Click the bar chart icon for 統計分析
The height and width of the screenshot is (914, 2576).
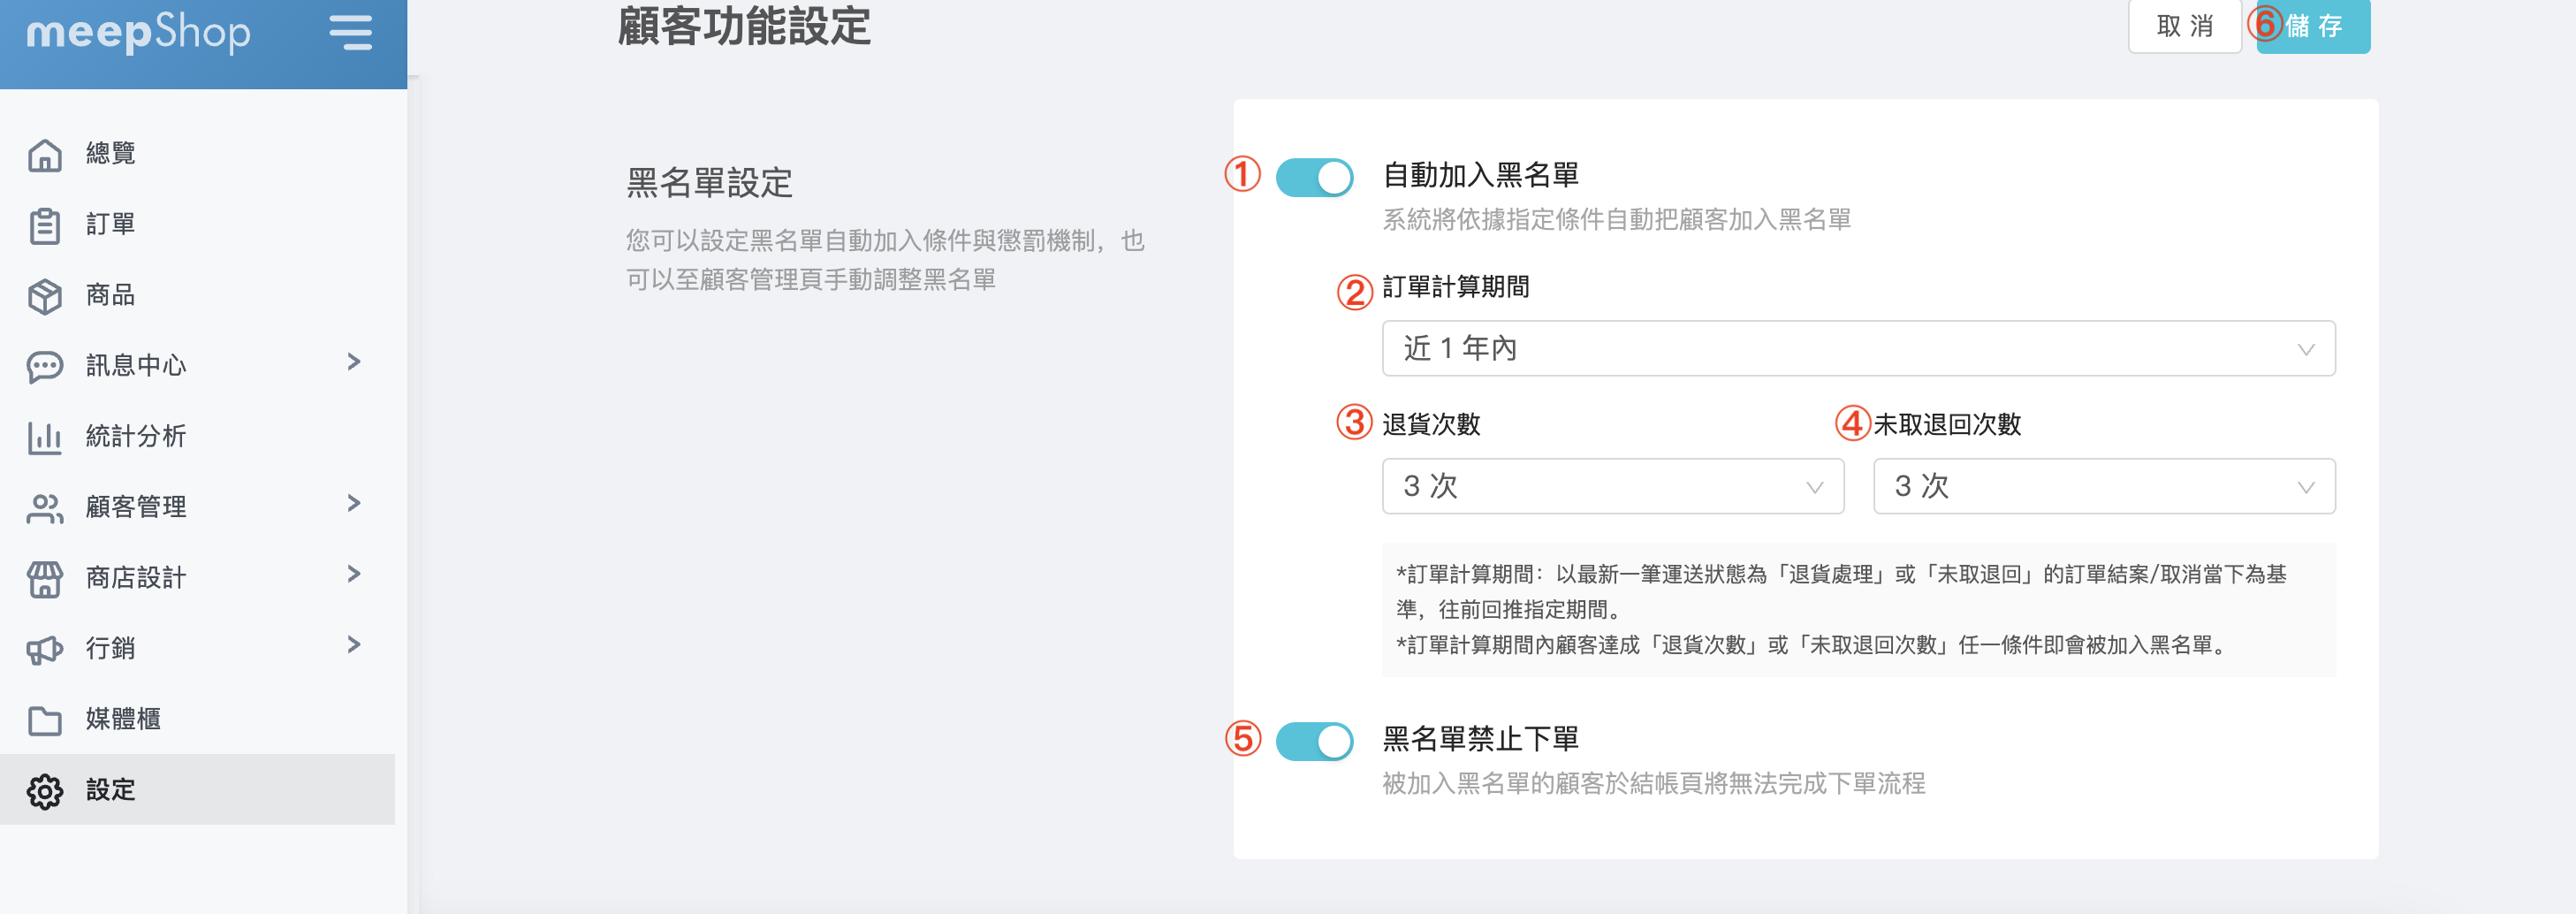45,437
